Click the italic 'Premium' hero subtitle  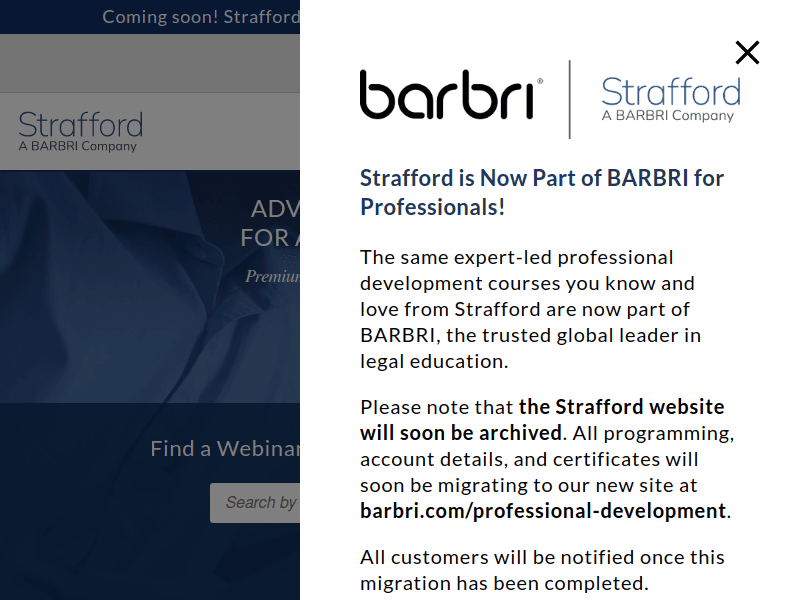pos(273,276)
